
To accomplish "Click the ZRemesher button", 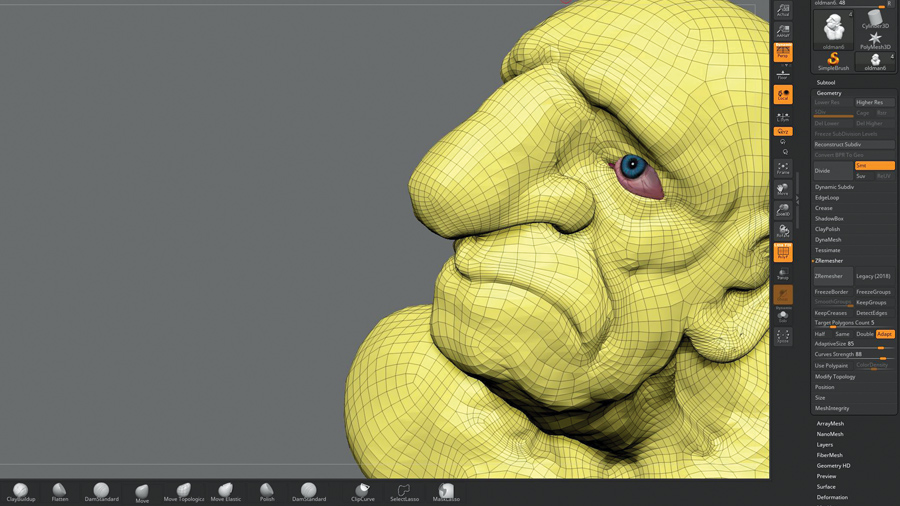I will [833, 276].
